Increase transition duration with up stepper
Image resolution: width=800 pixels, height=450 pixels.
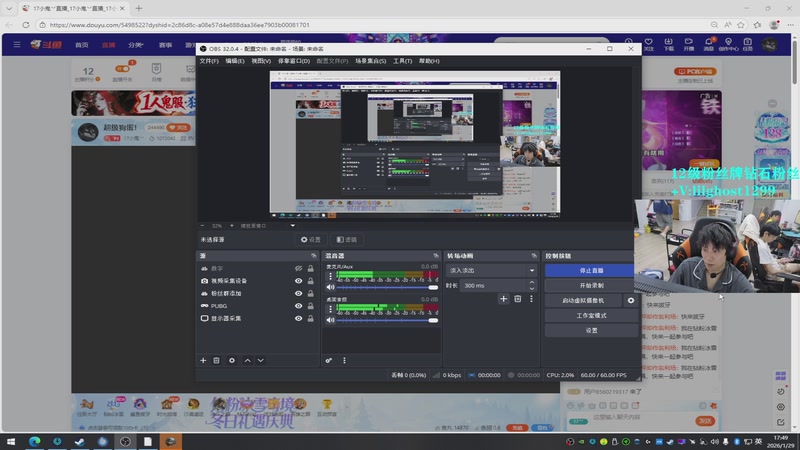pyautogui.click(x=532, y=283)
